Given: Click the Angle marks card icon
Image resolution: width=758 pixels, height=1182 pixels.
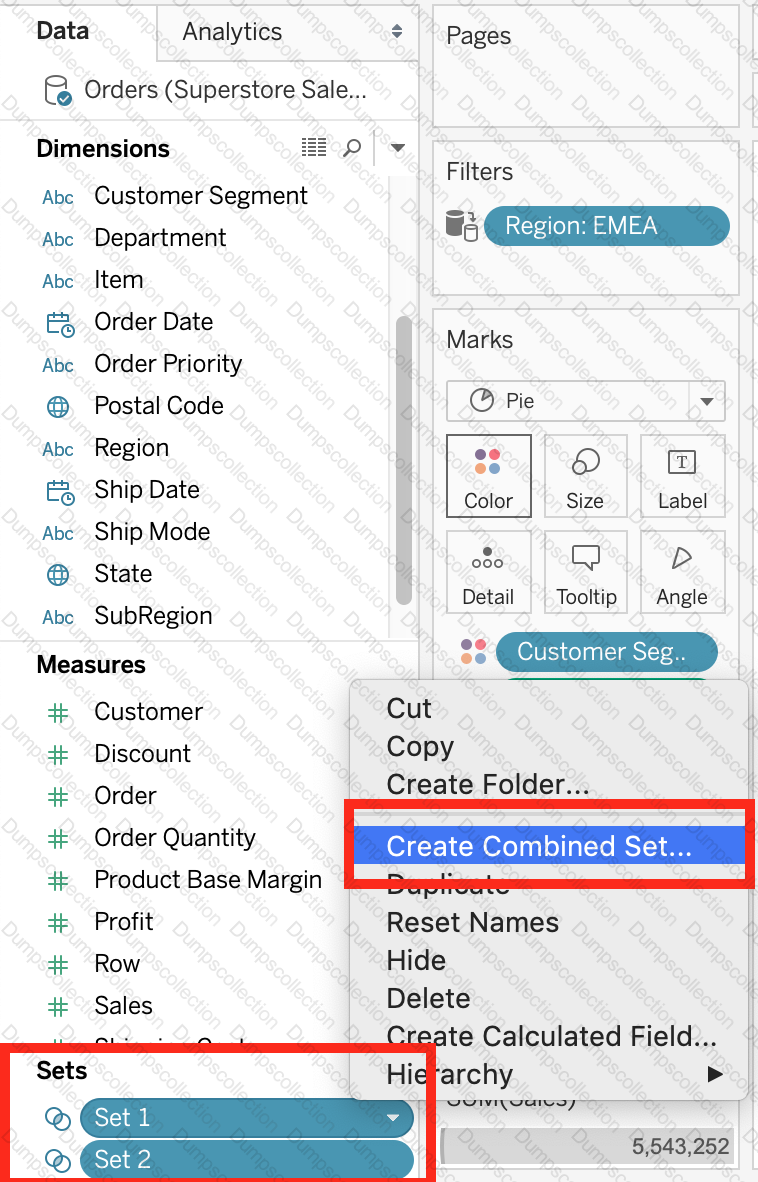Looking at the screenshot, I should coord(682,572).
